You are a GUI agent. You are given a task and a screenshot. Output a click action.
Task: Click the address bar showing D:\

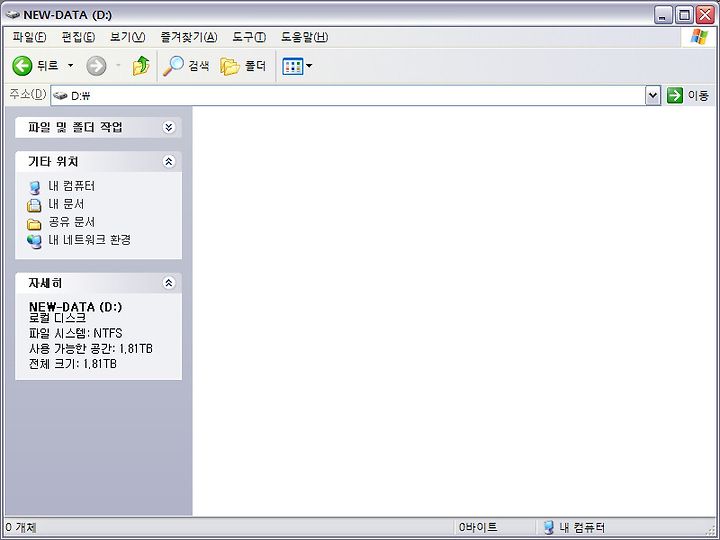(x=348, y=96)
